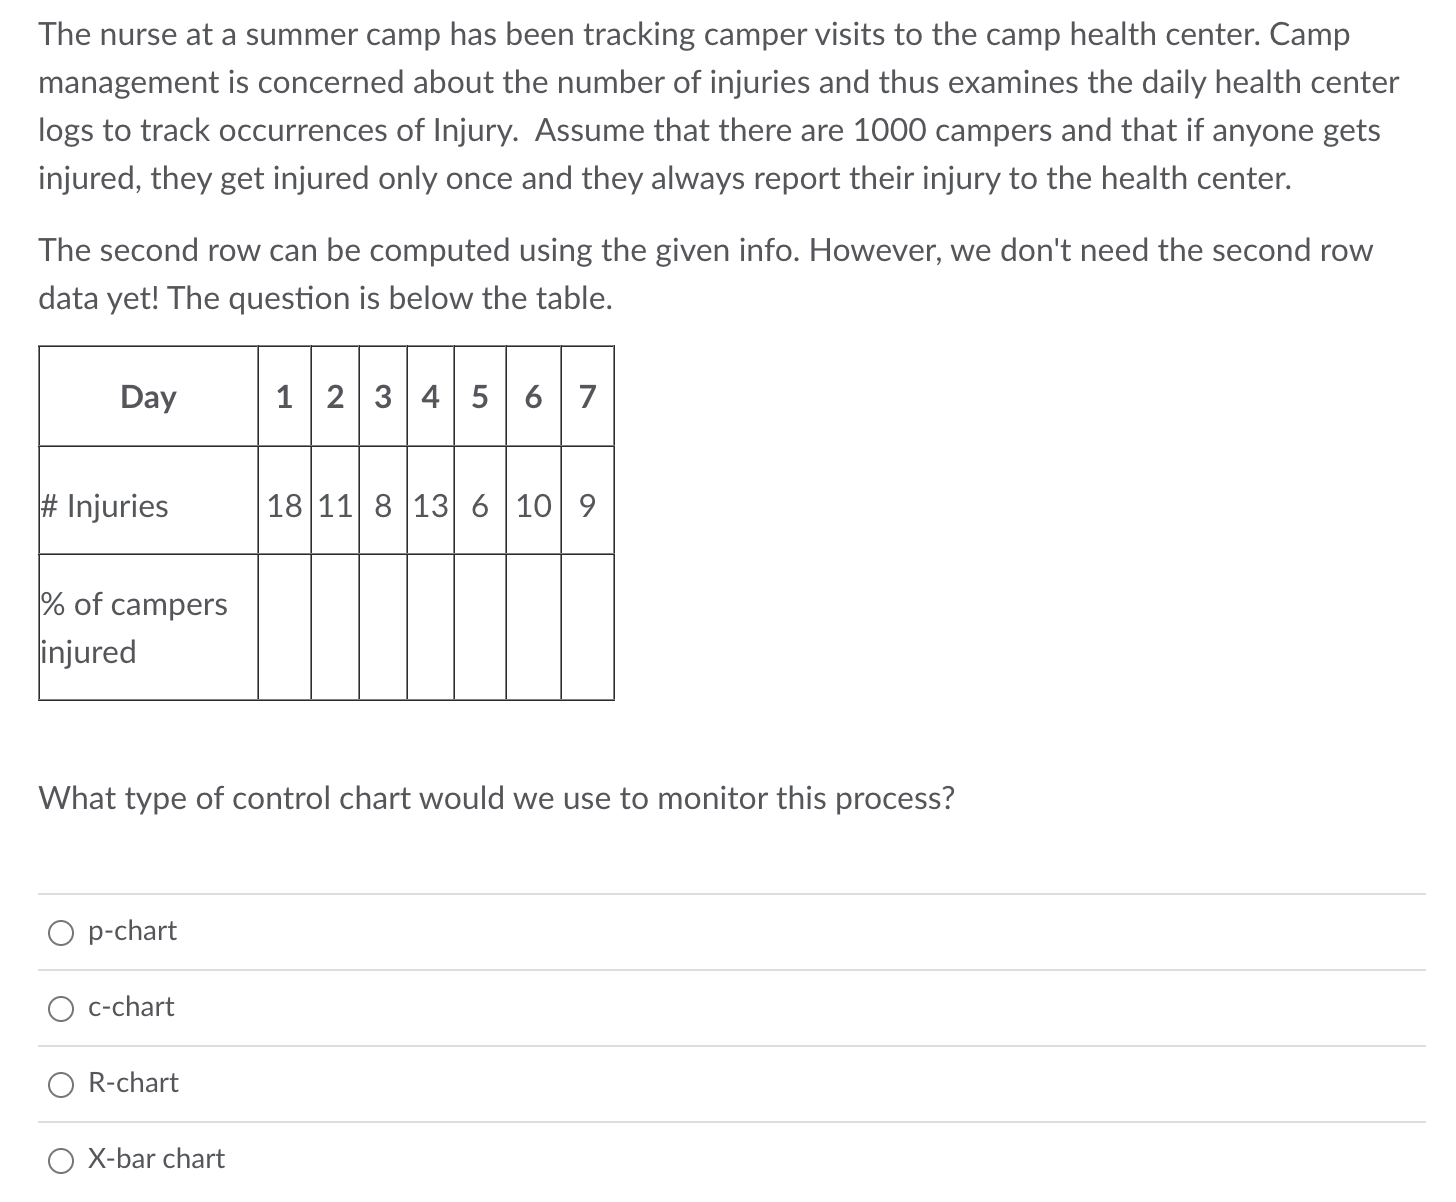Click the X-bar chart answer label

click(156, 1160)
